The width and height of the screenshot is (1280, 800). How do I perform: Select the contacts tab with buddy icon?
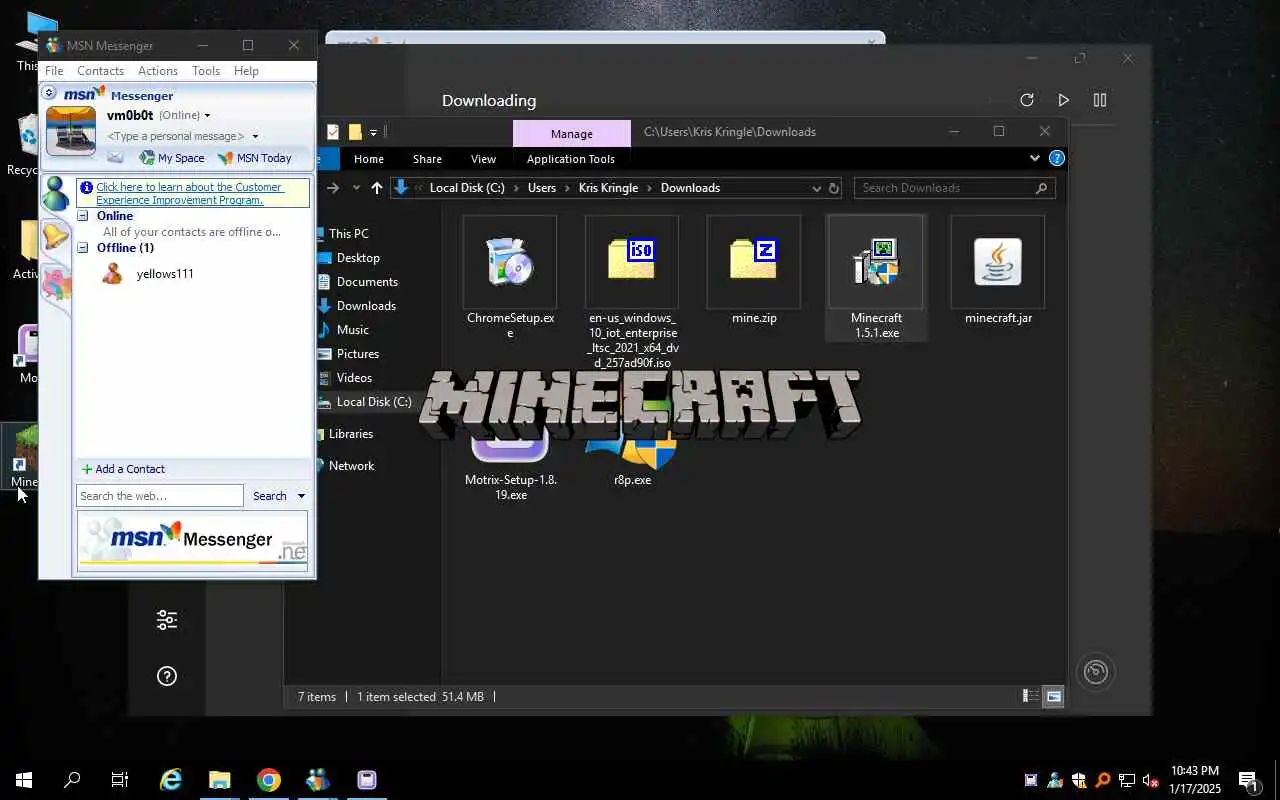point(55,193)
